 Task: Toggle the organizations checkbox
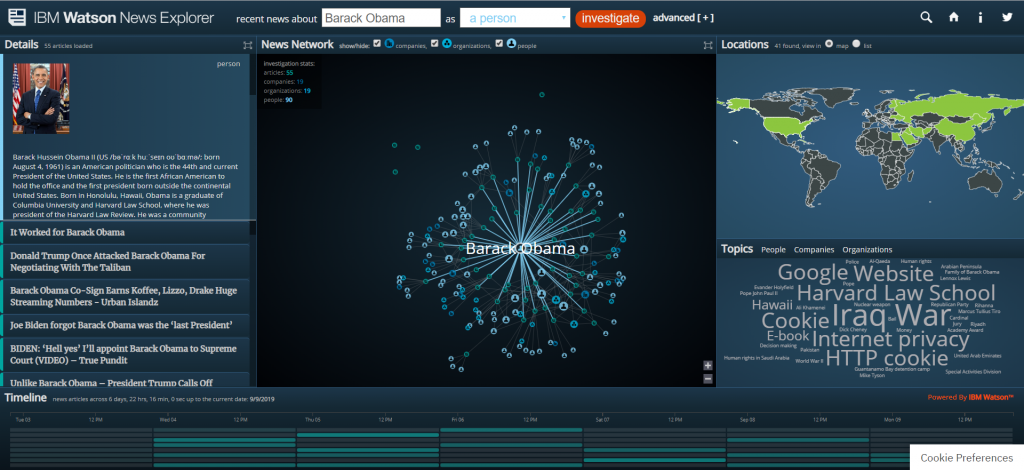434,44
